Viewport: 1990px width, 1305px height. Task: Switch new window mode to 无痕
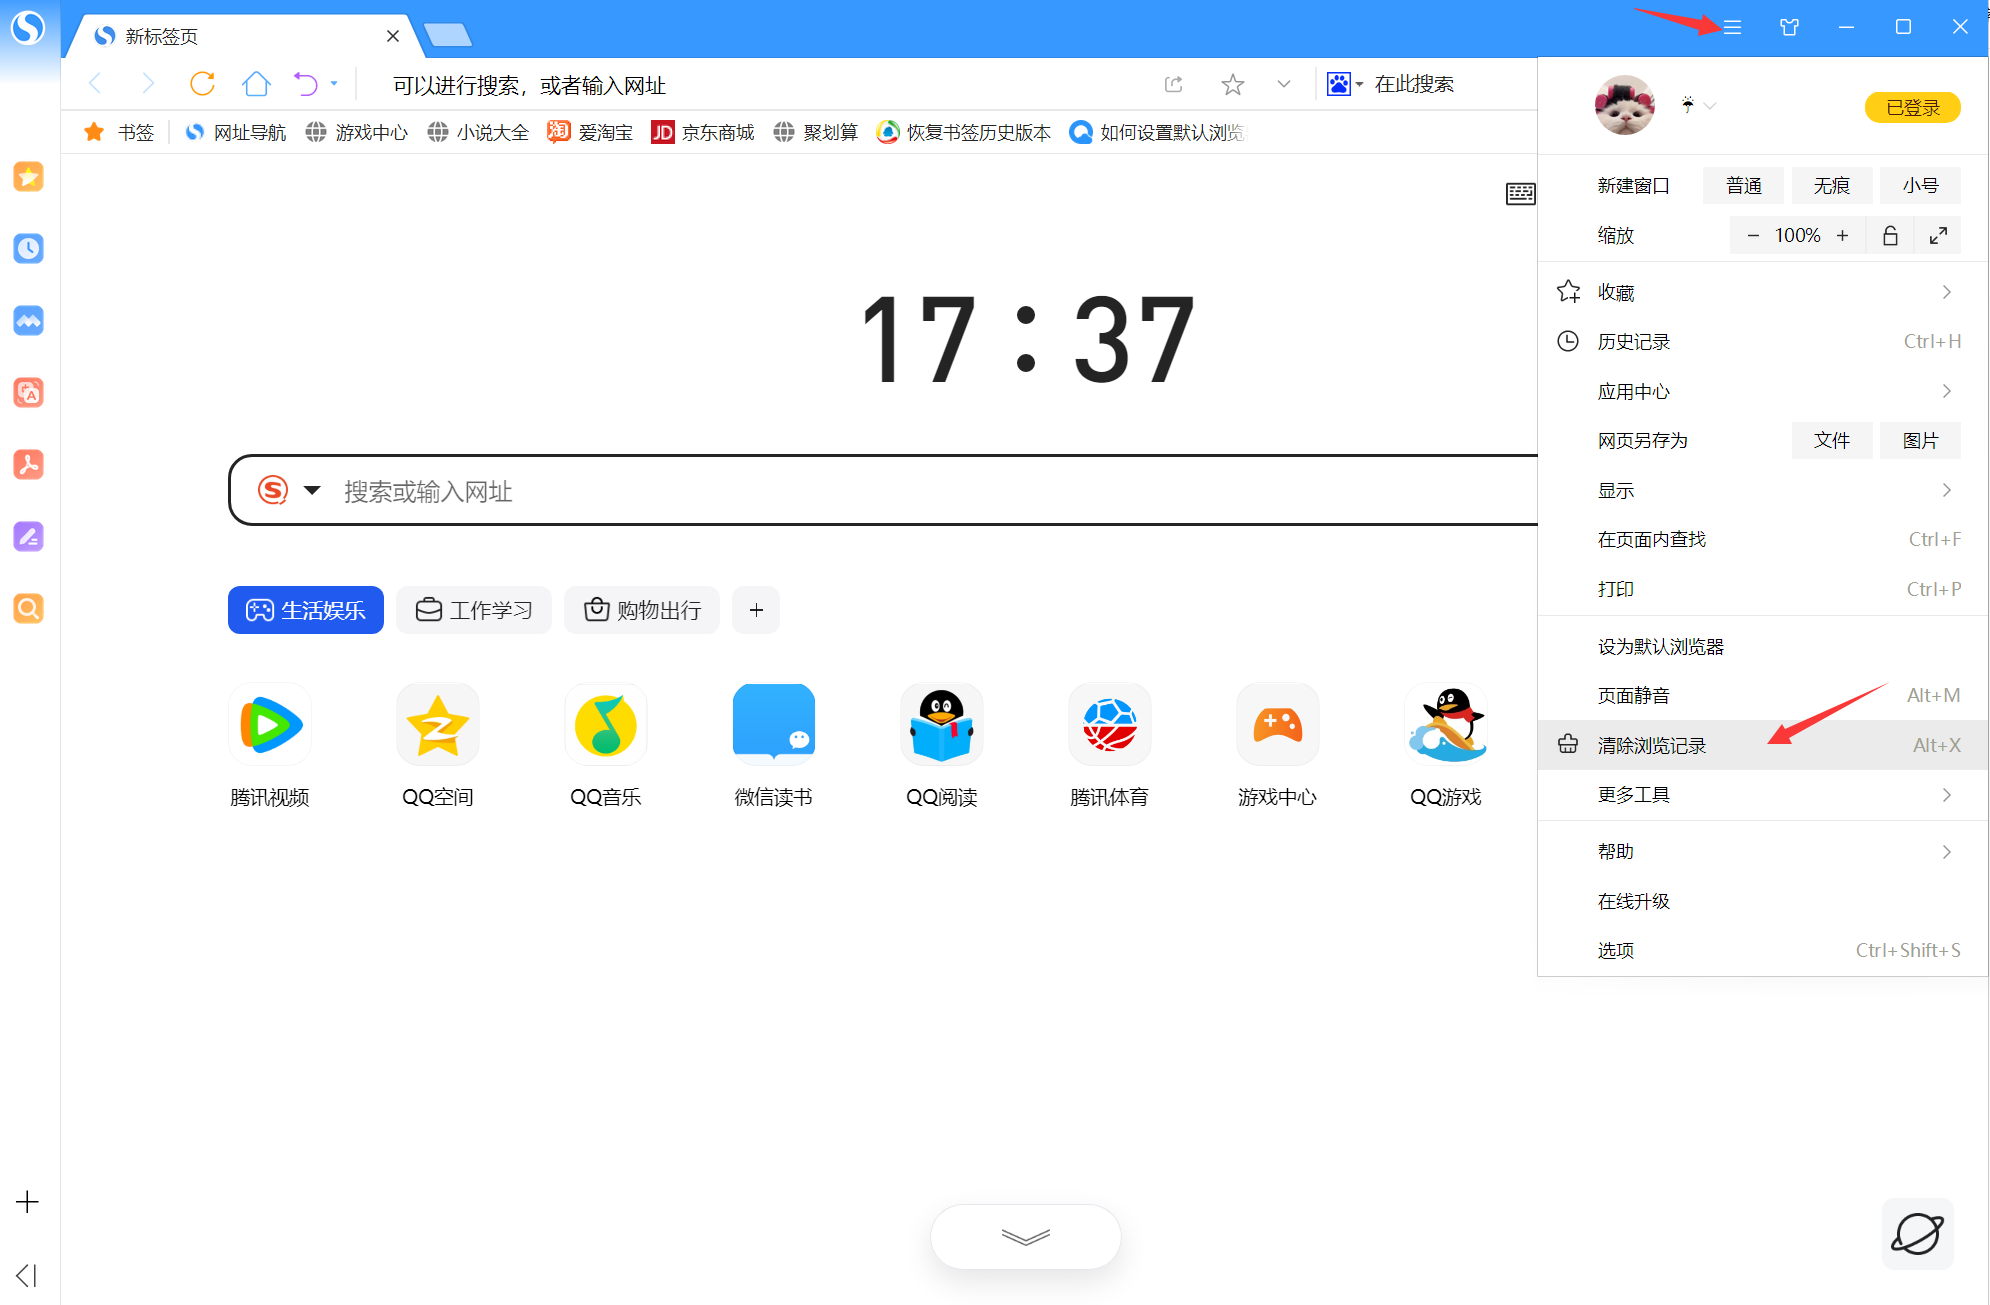point(1831,185)
